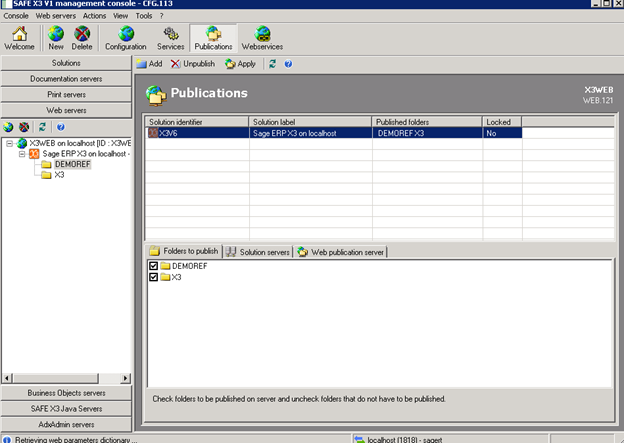Click the Delete toolbar icon
This screenshot has height=443, width=624.
(82, 34)
